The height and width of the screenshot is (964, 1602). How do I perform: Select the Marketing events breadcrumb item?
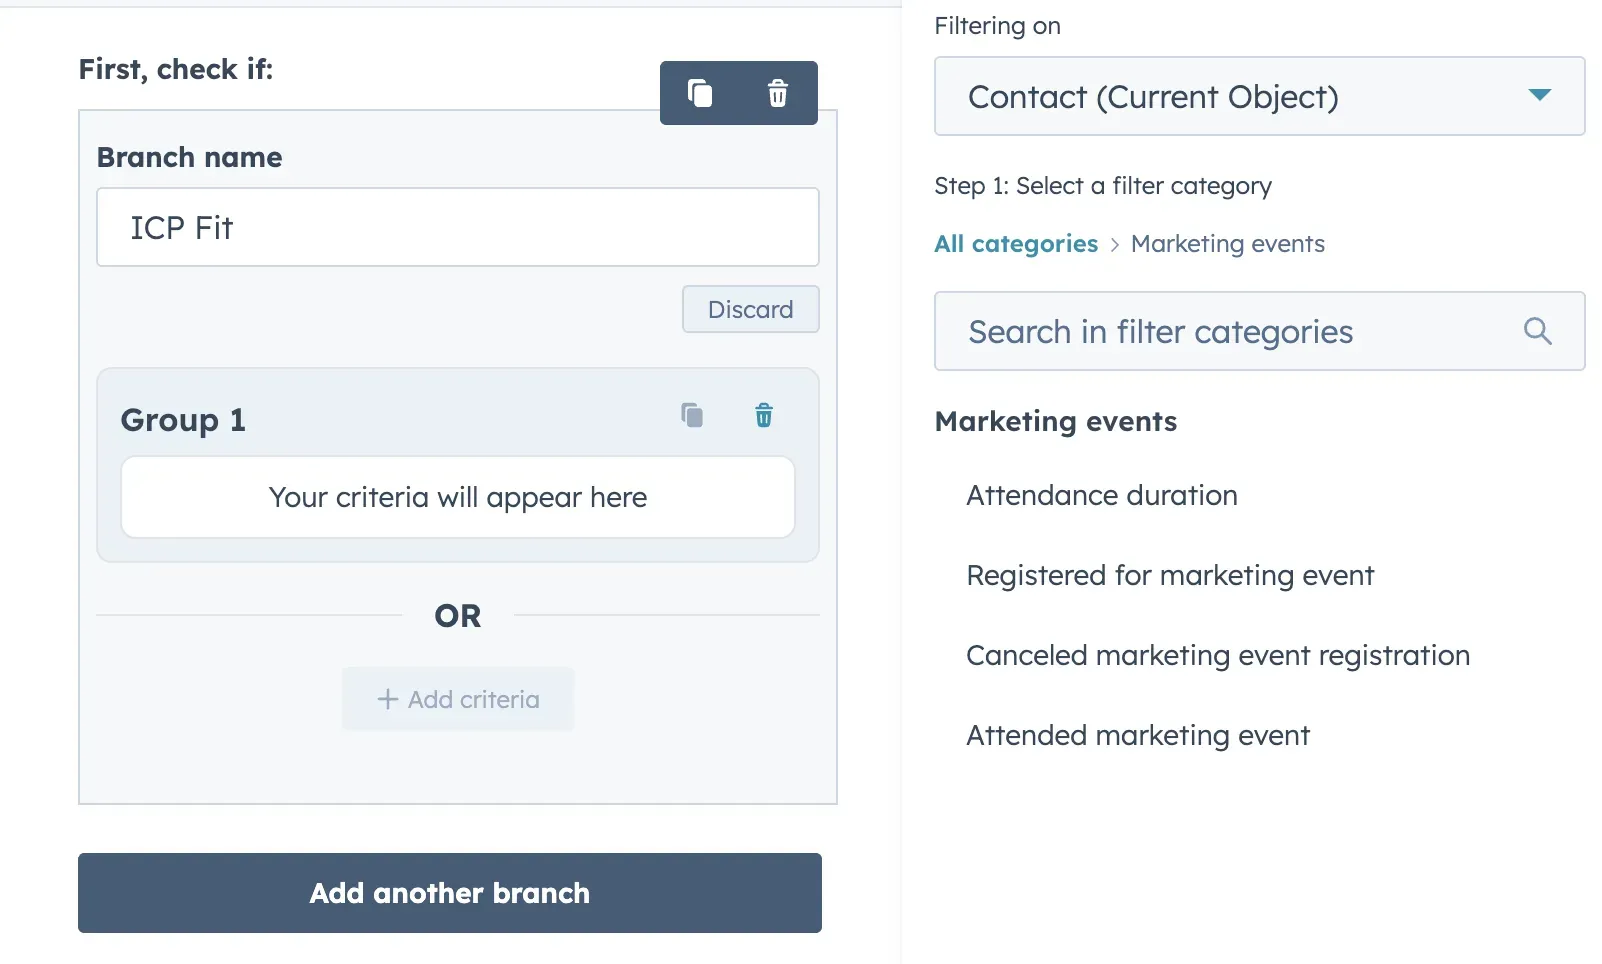click(x=1227, y=243)
